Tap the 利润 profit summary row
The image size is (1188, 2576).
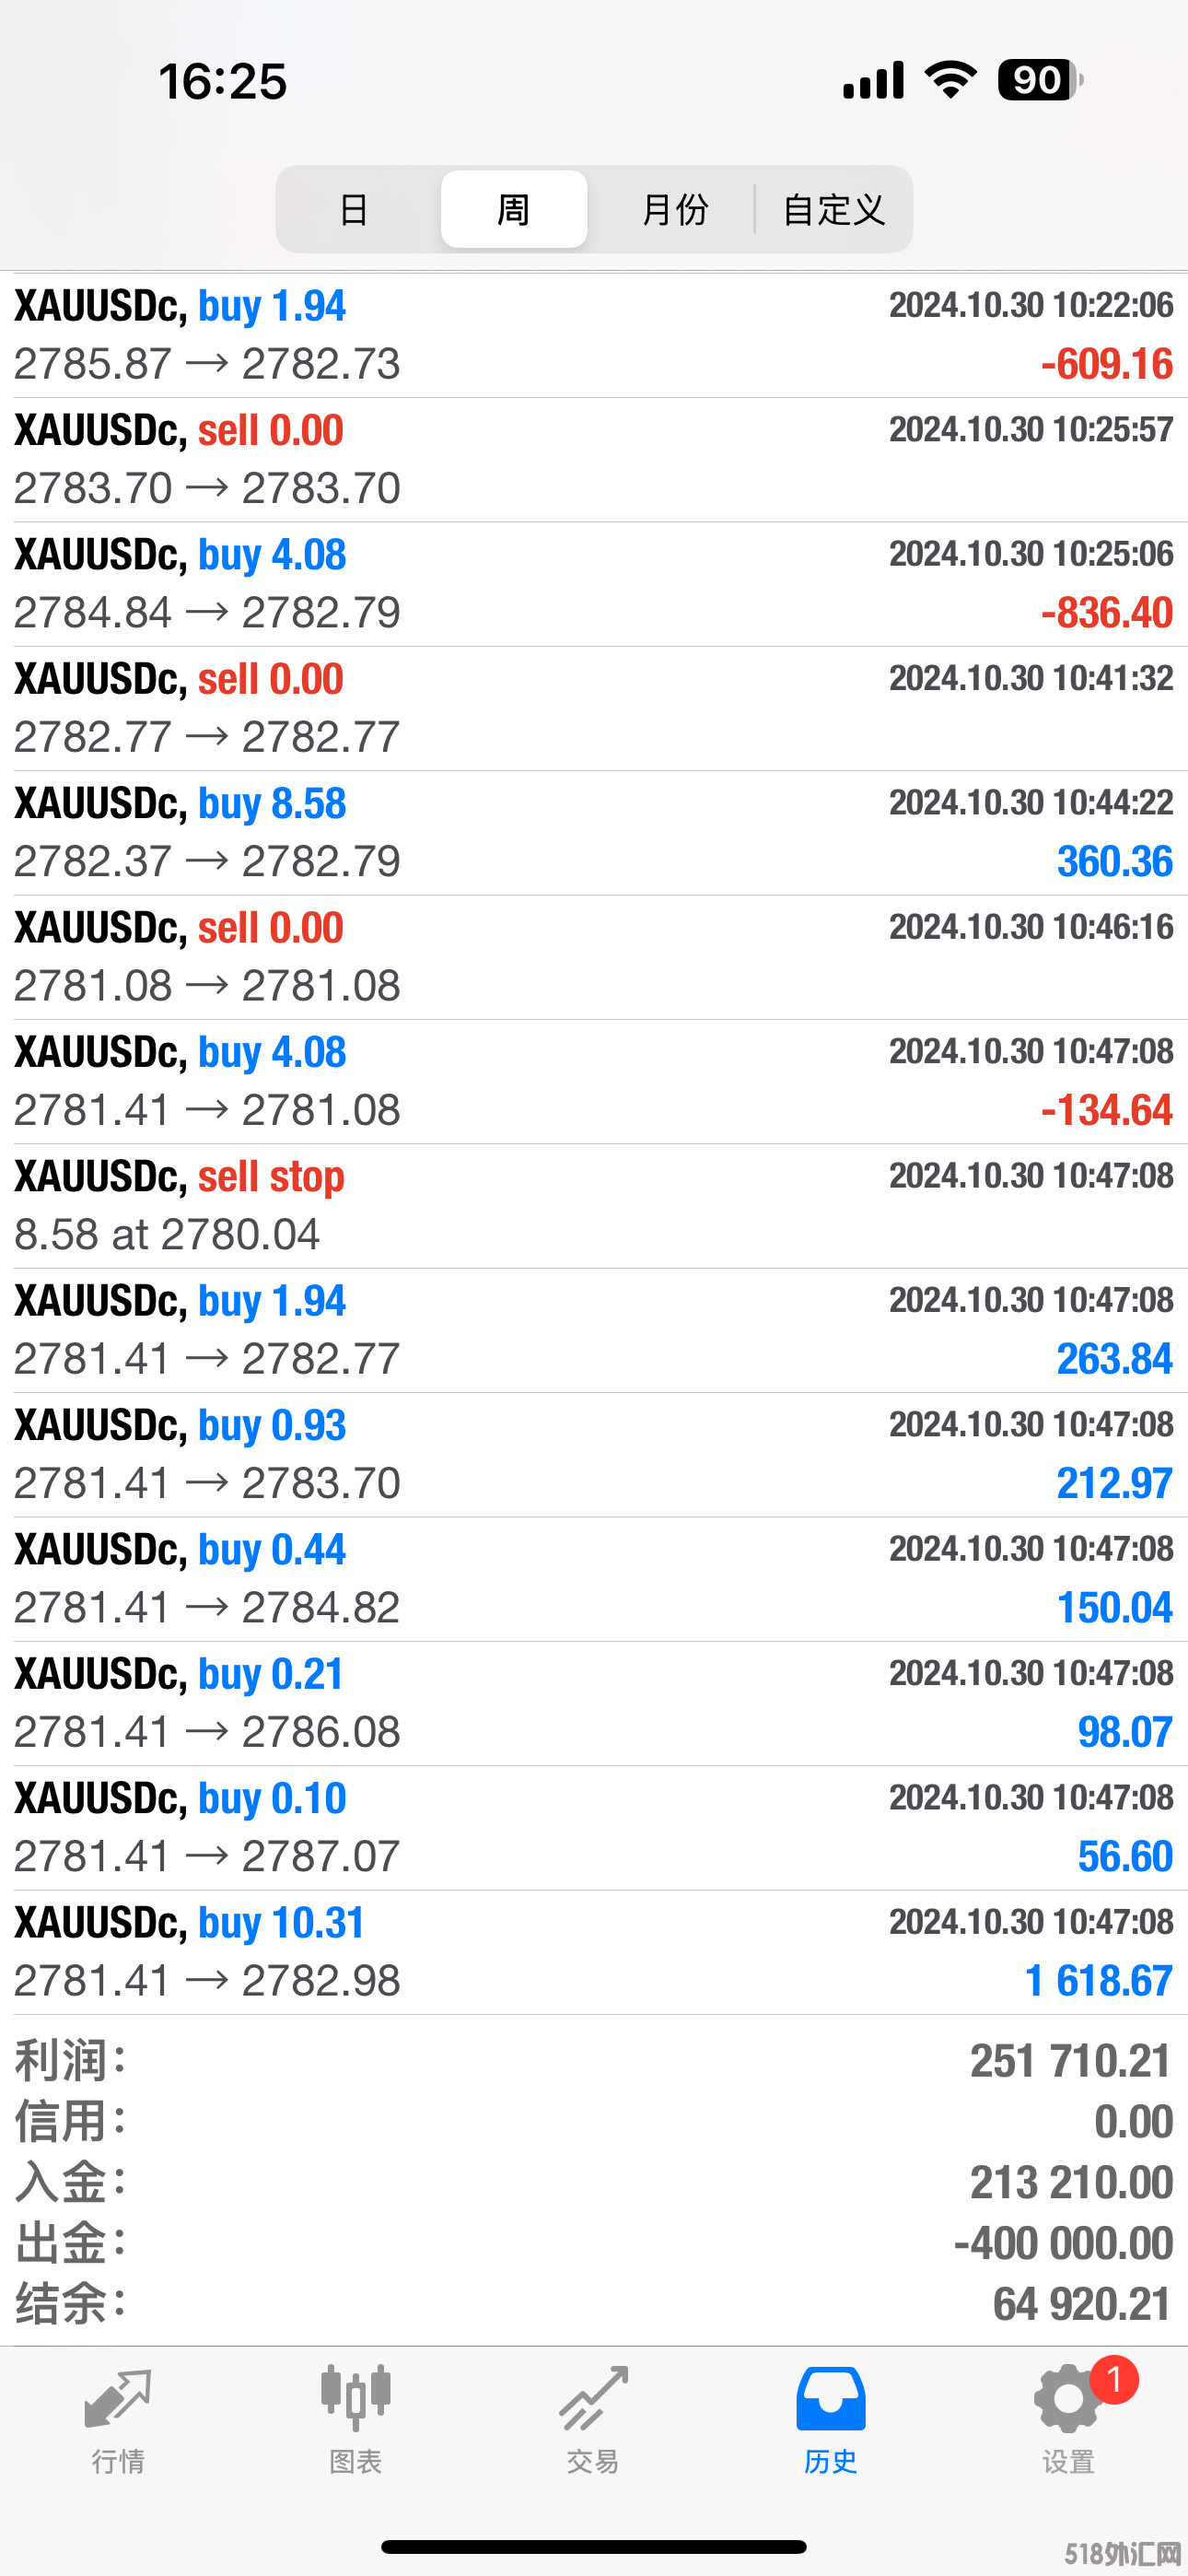[x=594, y=2061]
